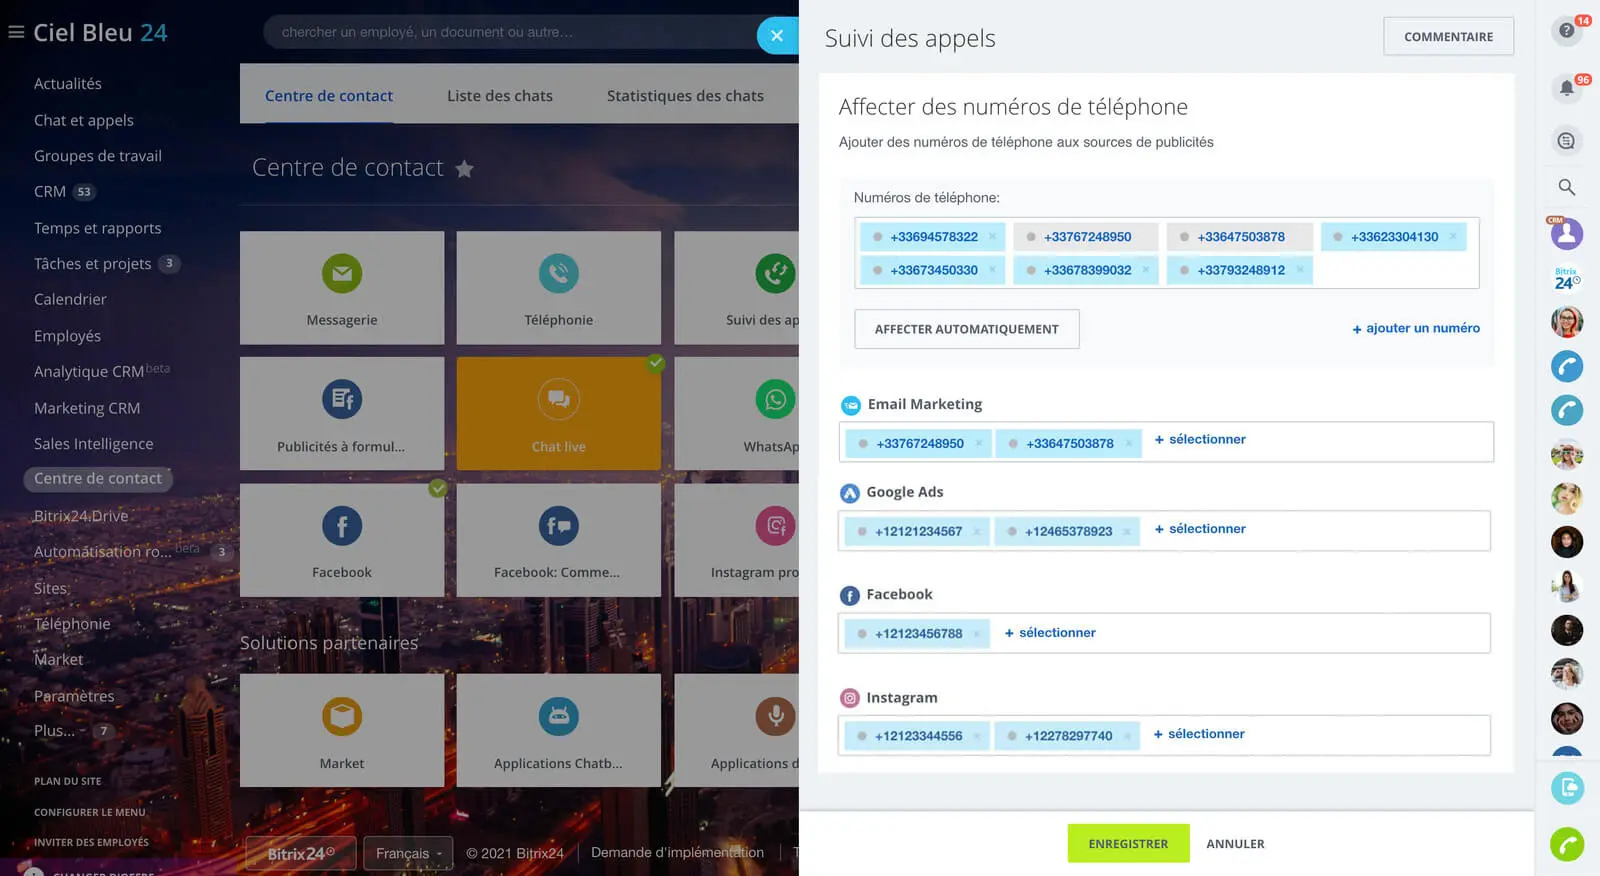Click the ENREGISTRER button
1600x876 pixels.
(x=1128, y=843)
